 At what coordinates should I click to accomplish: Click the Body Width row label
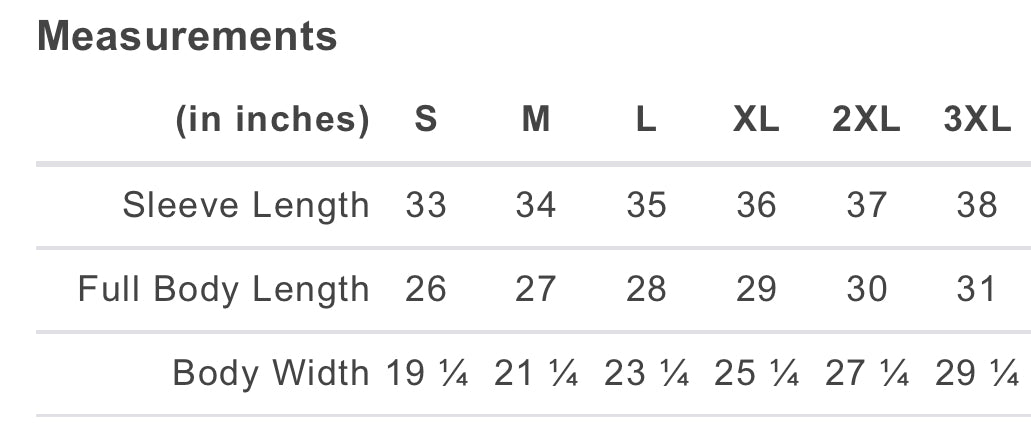[x=271, y=373]
